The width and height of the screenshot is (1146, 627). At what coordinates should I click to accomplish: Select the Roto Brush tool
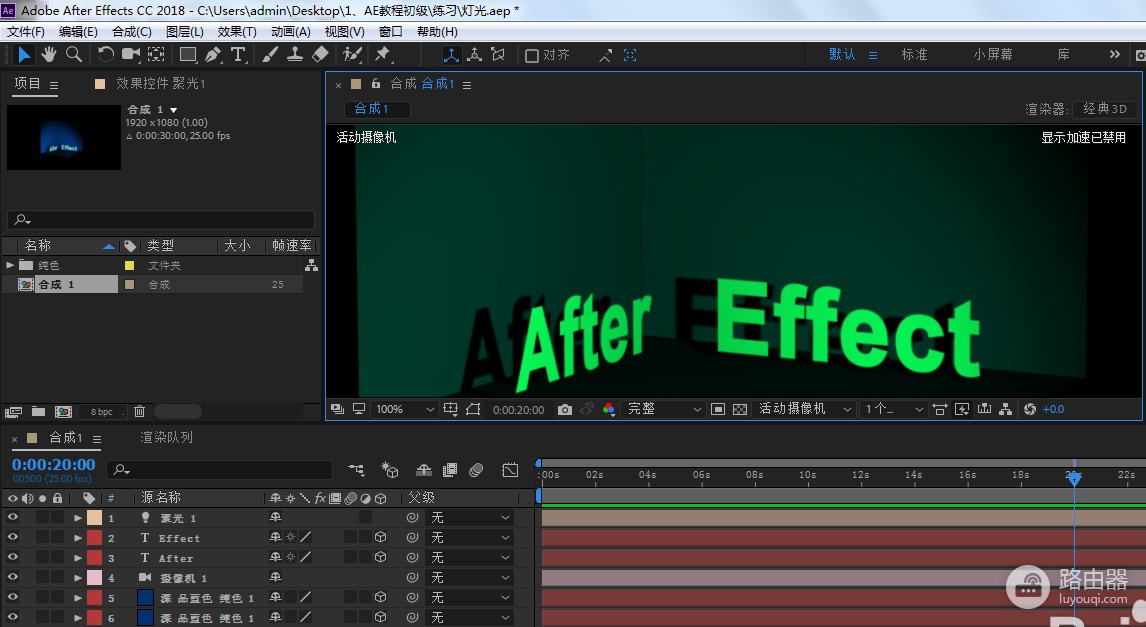pos(352,55)
